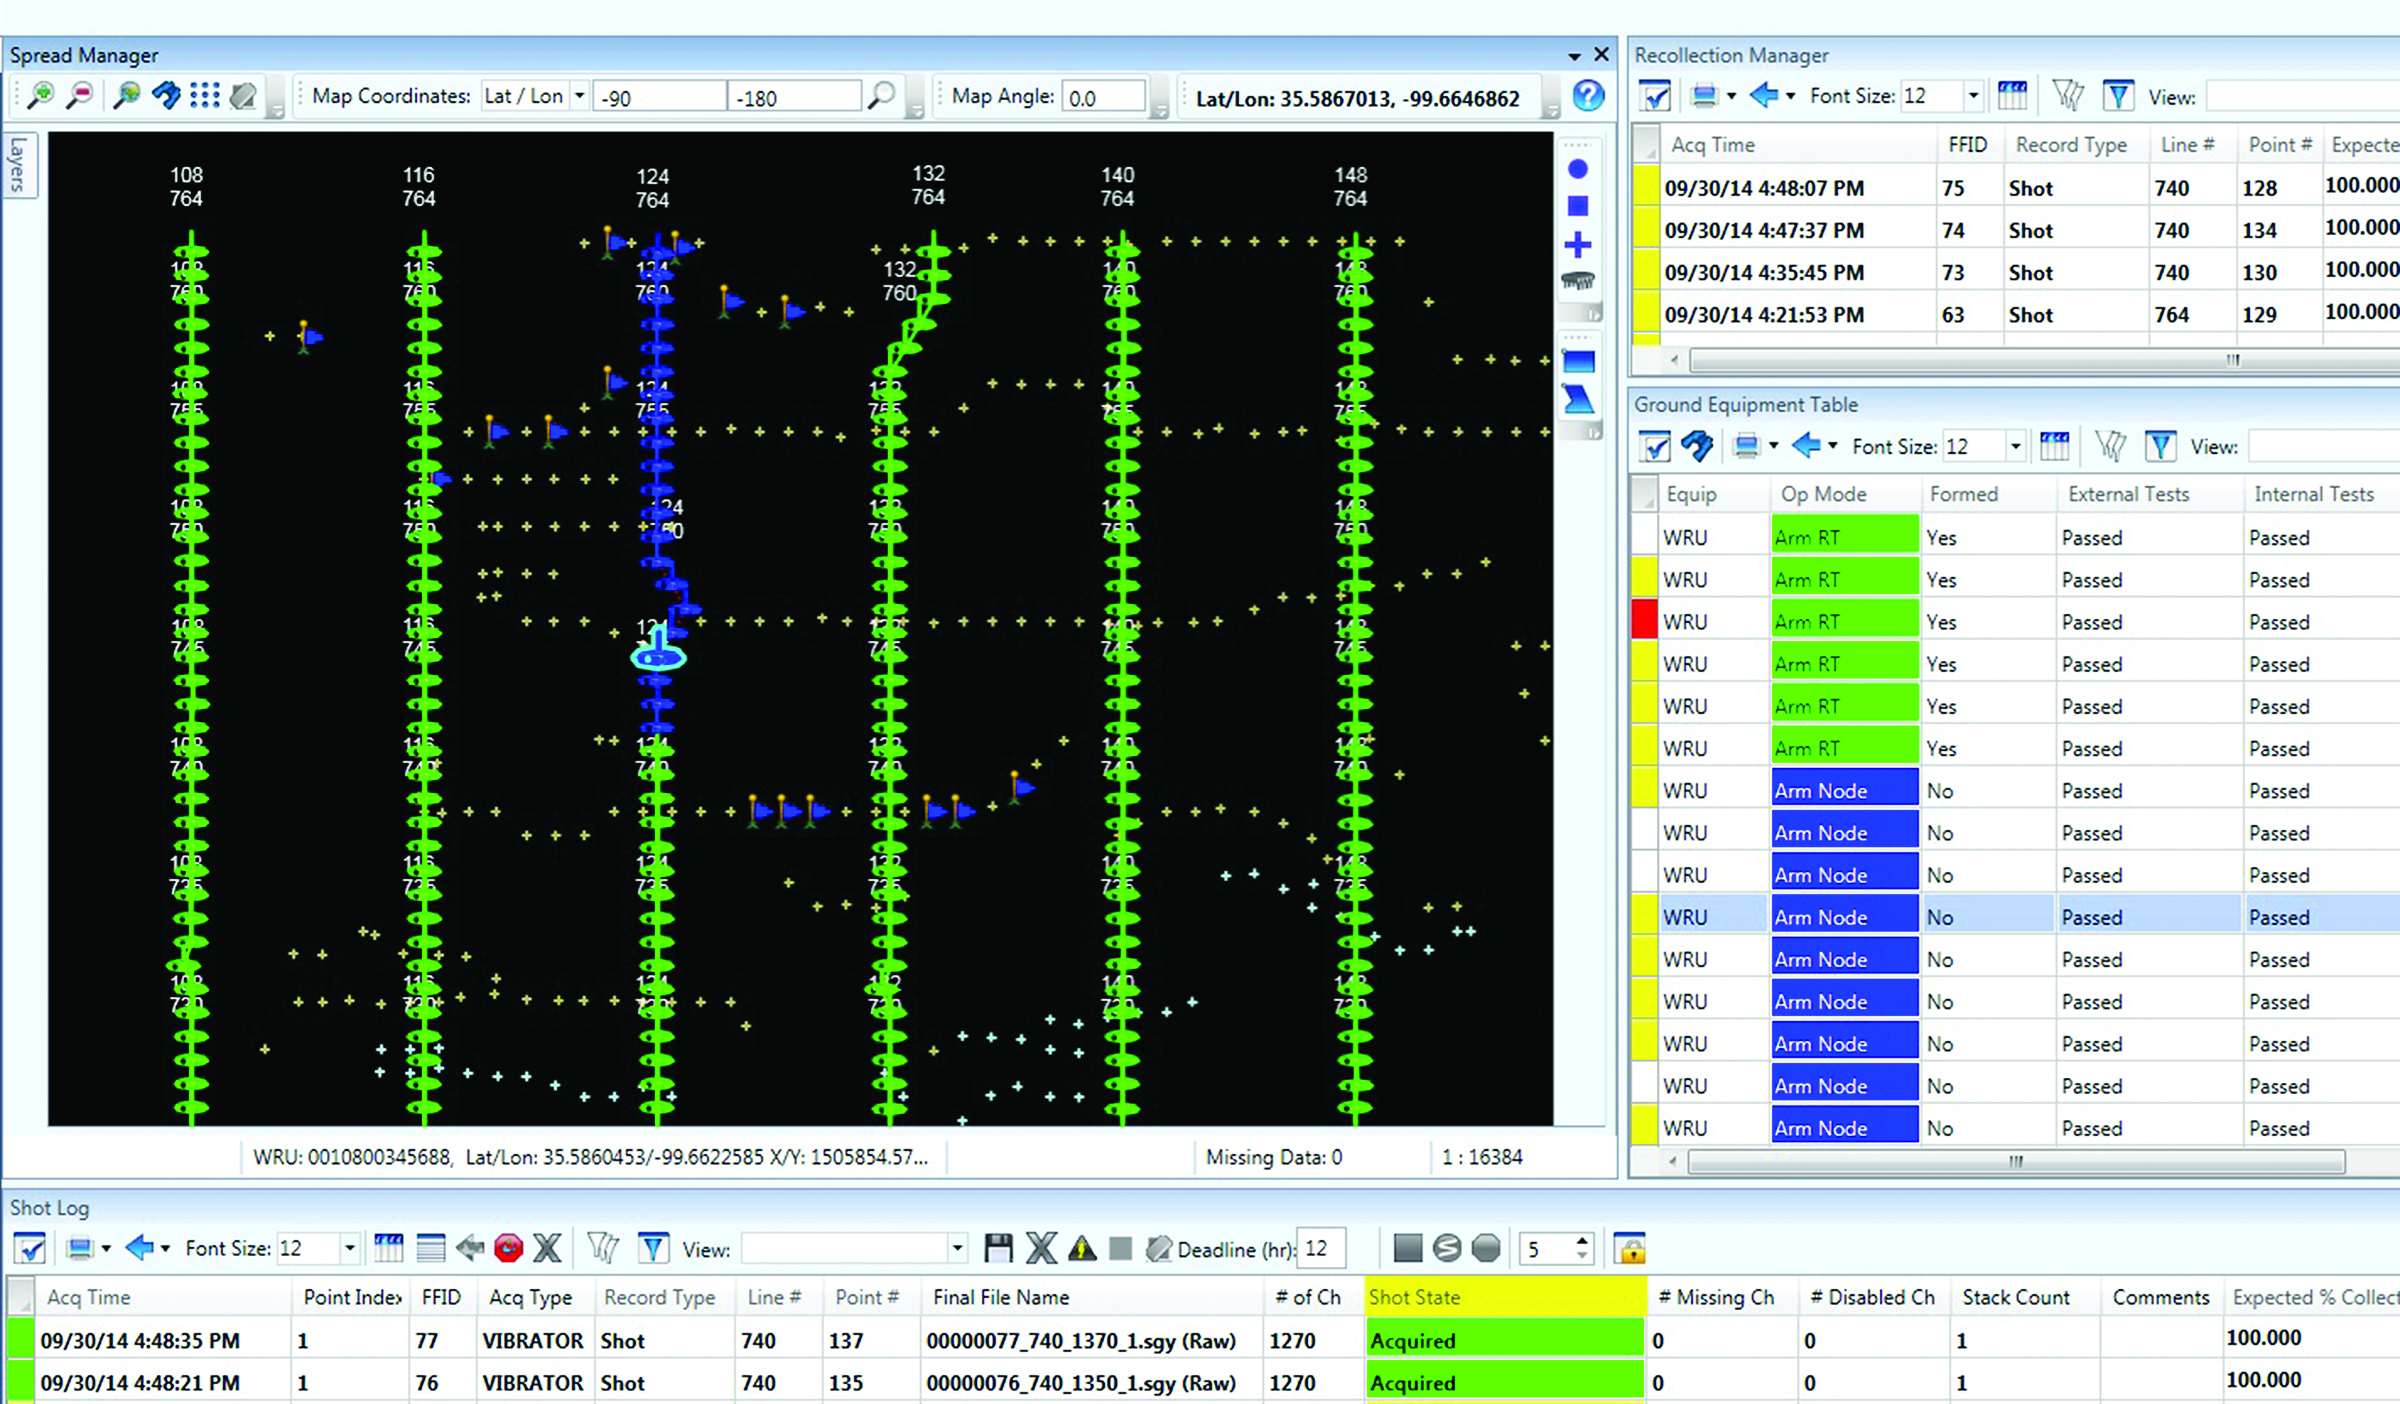
Task: Click the striped rows icon in Shot Log toolbar
Action: click(430, 1247)
